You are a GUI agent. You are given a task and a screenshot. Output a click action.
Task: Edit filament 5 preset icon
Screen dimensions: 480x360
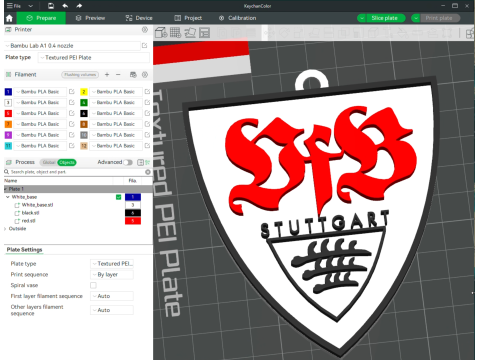72,113
